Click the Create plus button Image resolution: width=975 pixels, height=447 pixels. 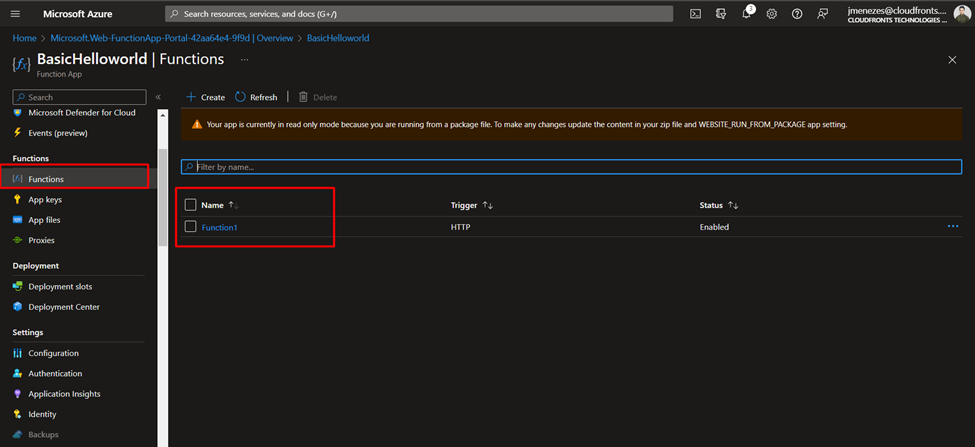(x=206, y=97)
